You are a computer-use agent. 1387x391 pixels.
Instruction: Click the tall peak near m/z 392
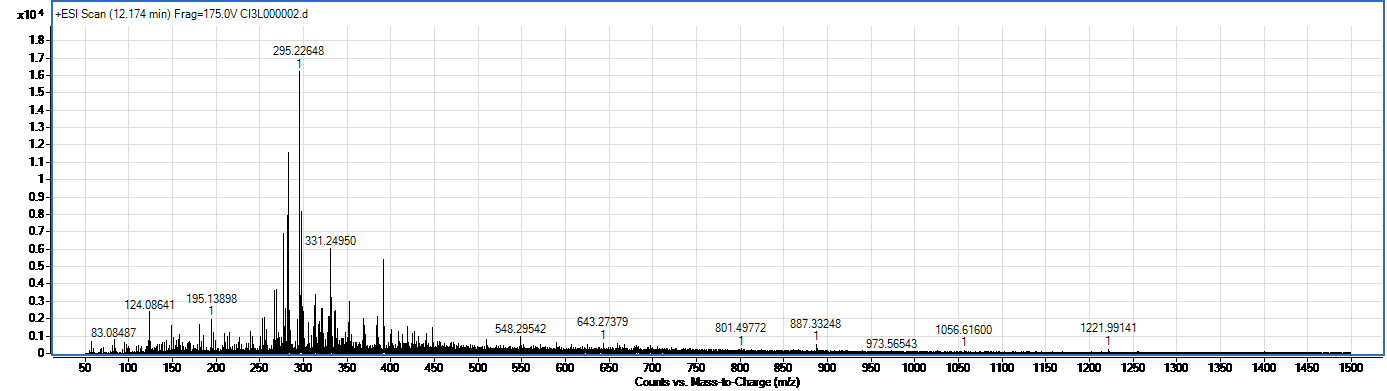coord(384,305)
